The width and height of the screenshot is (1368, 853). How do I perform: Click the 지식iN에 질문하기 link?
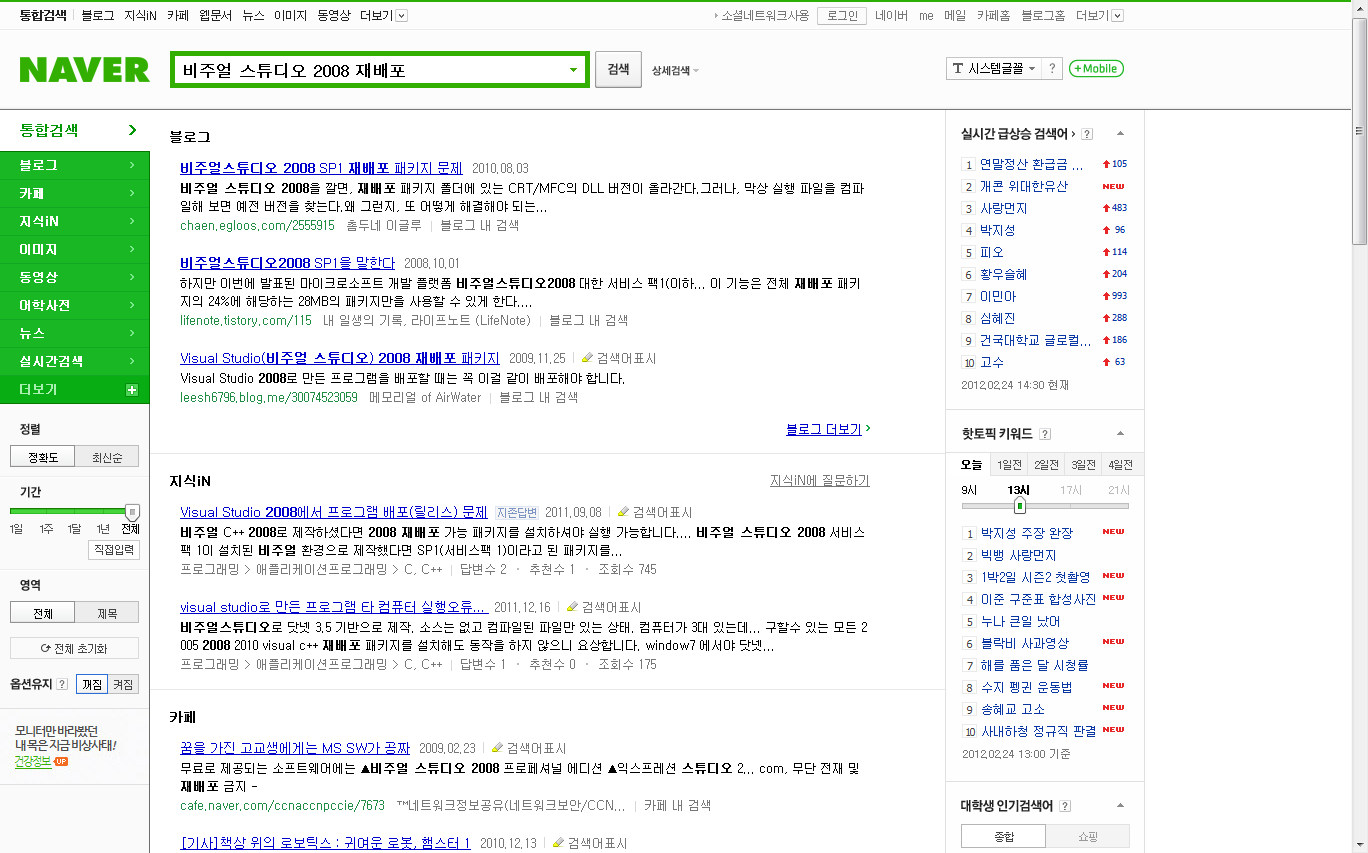[x=820, y=481]
